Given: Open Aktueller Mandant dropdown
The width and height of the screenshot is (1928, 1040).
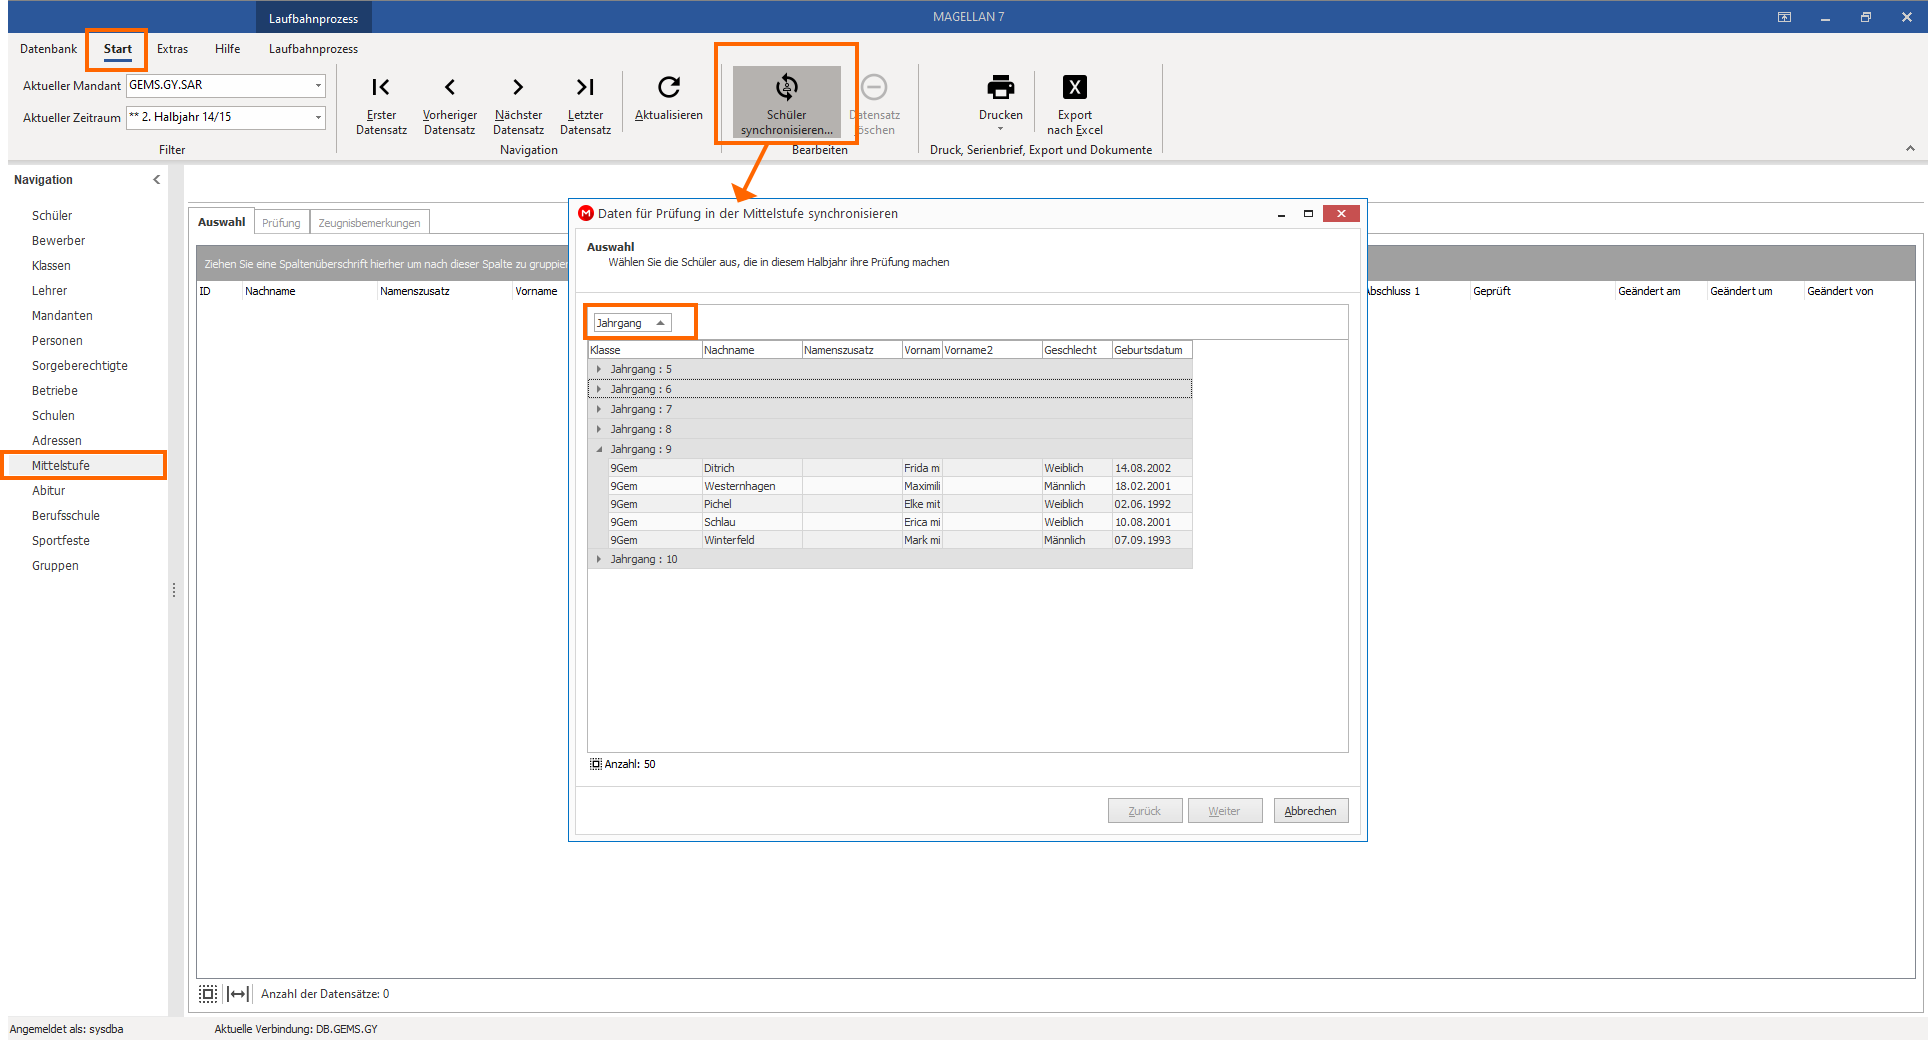Looking at the screenshot, I should click(319, 86).
